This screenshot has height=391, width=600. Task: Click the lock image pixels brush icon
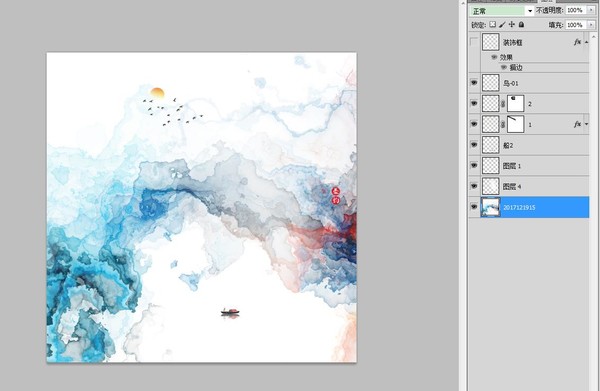click(x=502, y=24)
